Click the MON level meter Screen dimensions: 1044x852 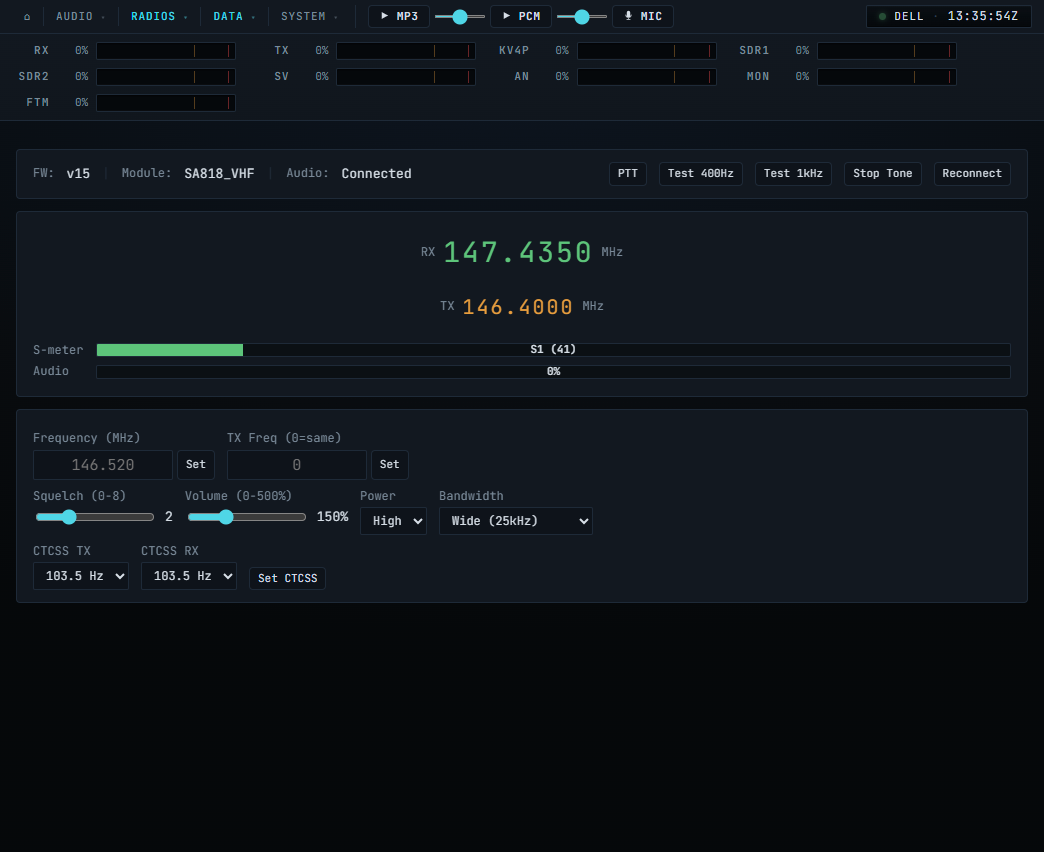click(887, 77)
